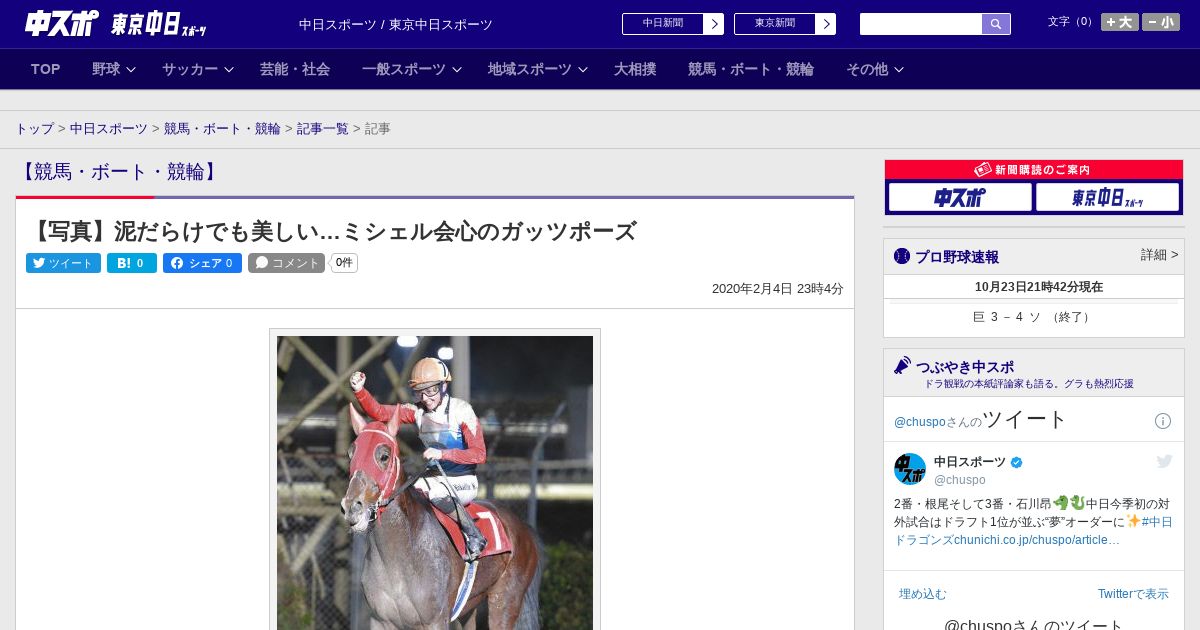Click the トップ breadcrumb link
The width and height of the screenshot is (1200, 630).
(34, 129)
